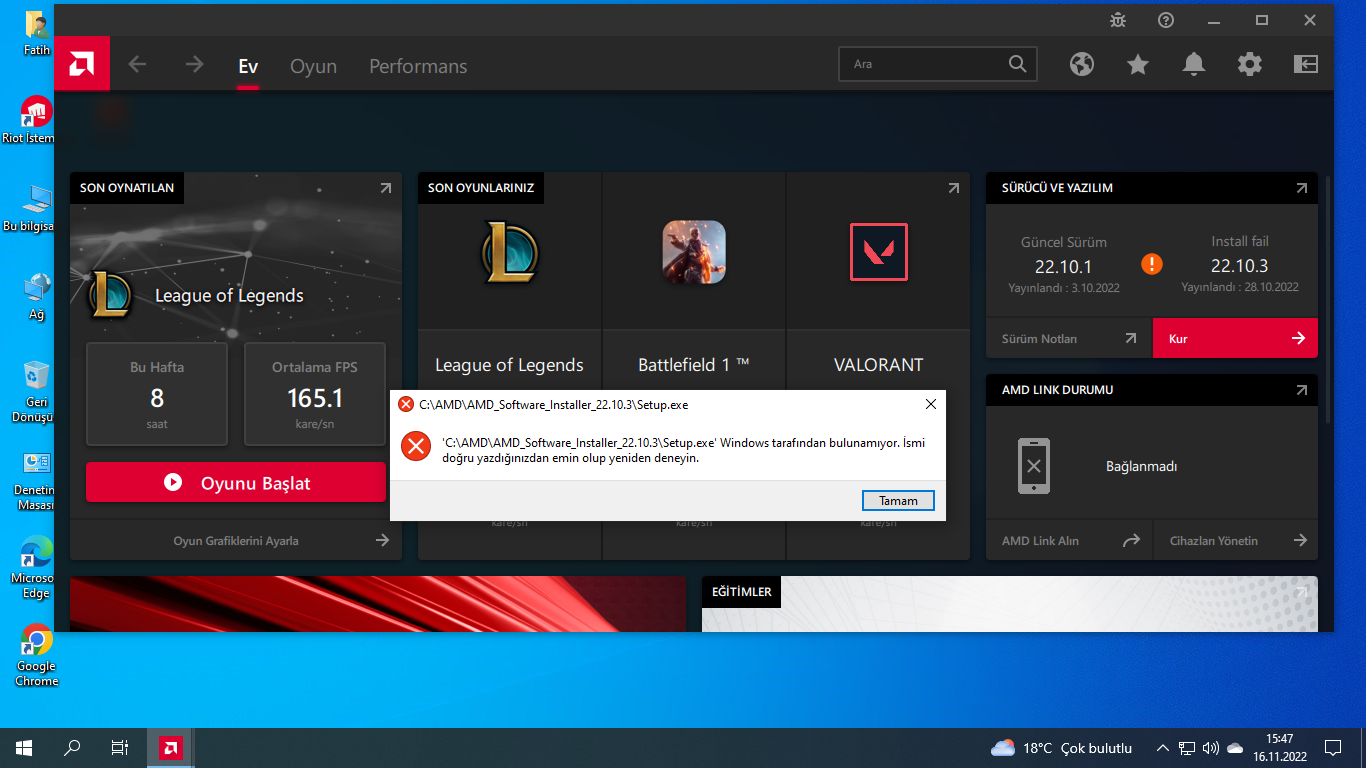Open help via question mark icon
Viewport: 1366px width, 768px height.
[1166, 20]
